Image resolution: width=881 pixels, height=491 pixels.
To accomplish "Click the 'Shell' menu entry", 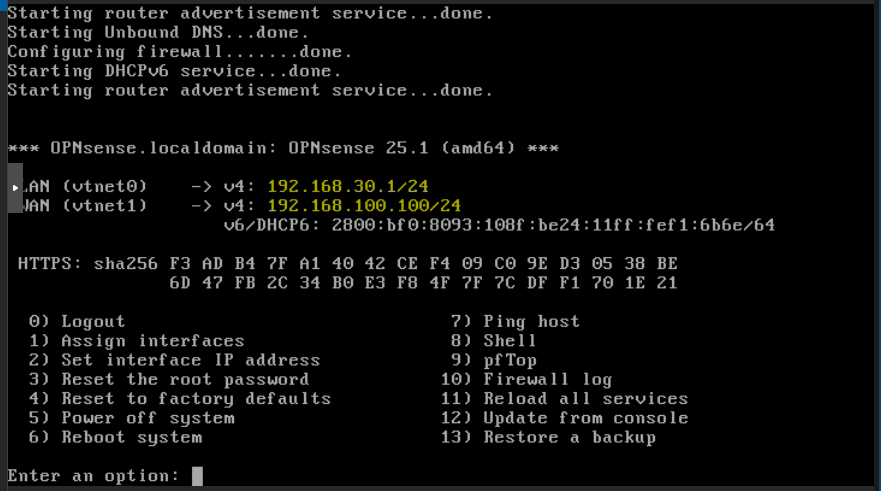I will pyautogui.click(x=510, y=341).
